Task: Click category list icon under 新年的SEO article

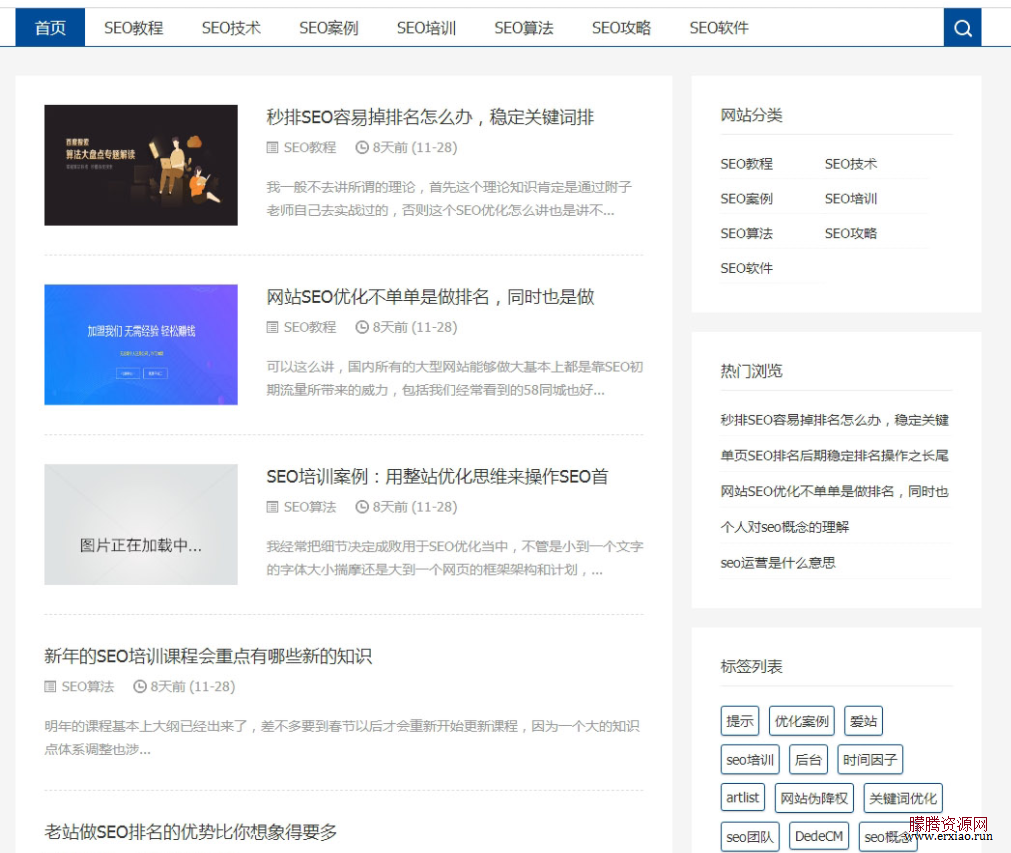Action: (x=50, y=687)
